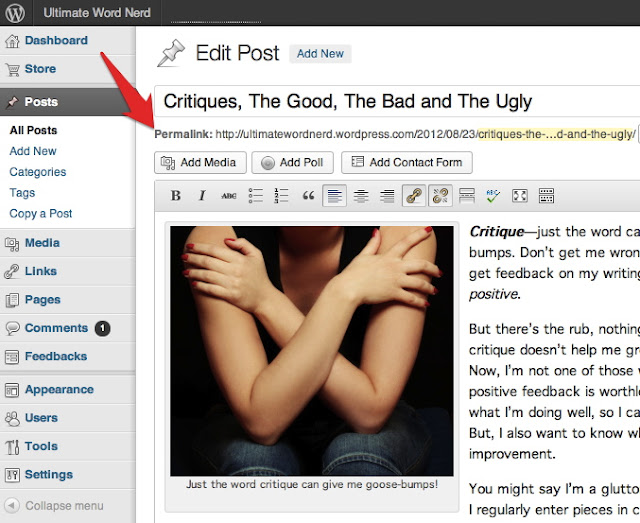Toggle italic formatting
Viewport: 640px width, 523px height.
pyautogui.click(x=202, y=196)
